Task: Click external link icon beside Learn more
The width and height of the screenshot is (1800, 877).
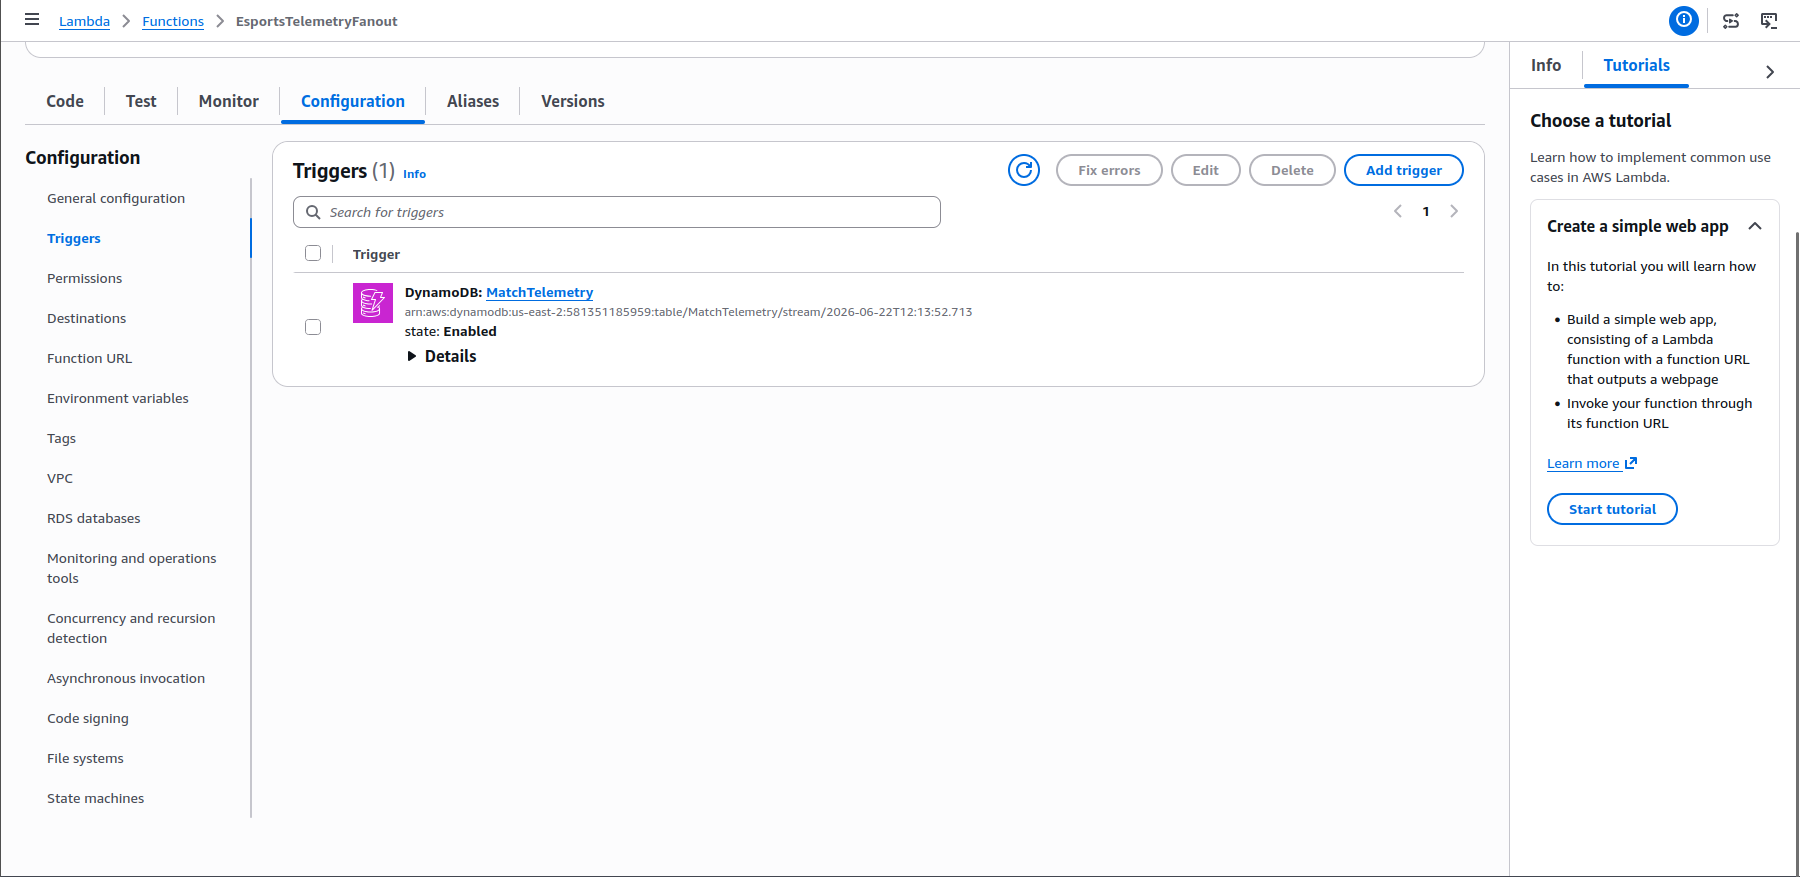Action: 1631,463
